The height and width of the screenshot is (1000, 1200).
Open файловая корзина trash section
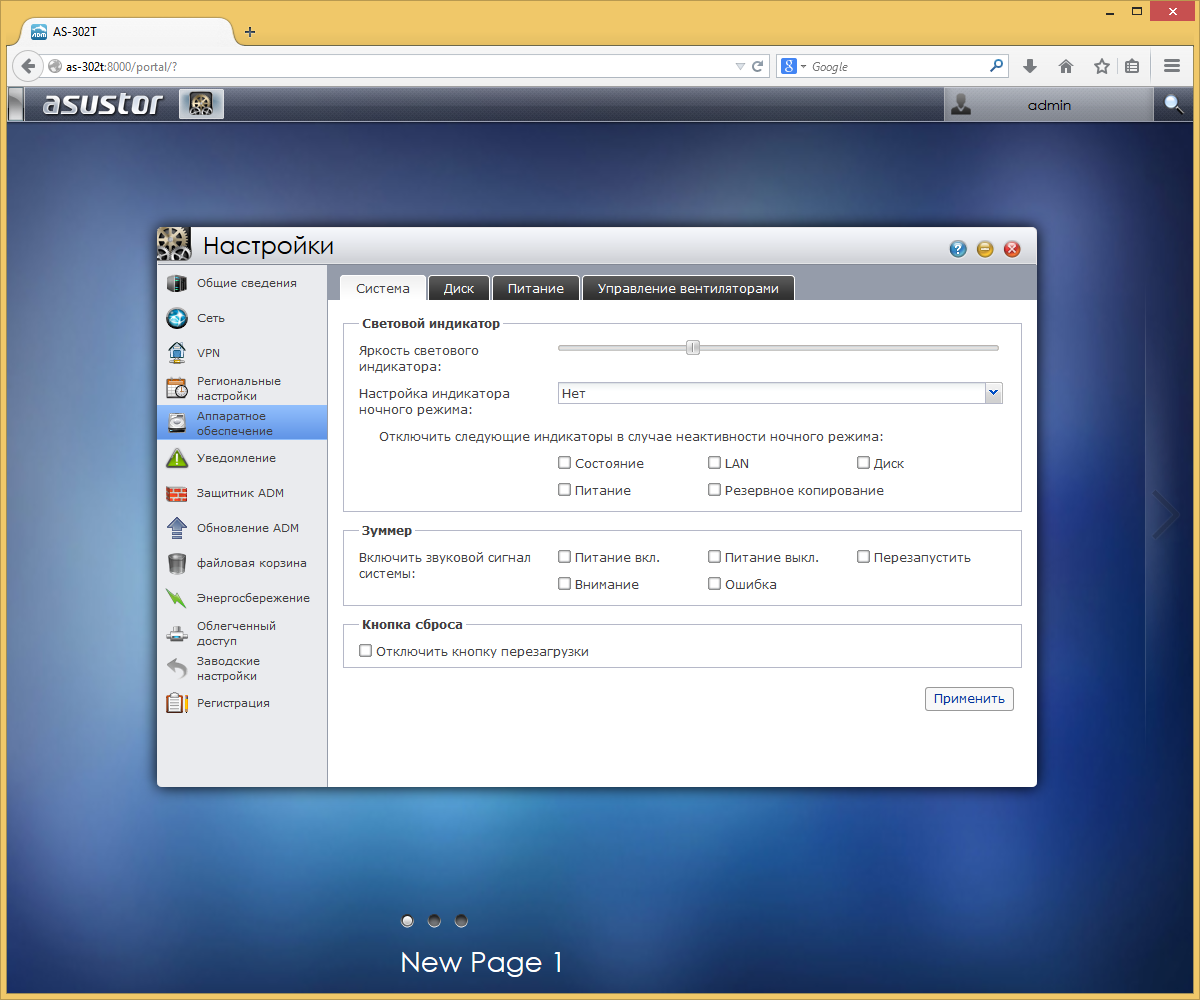(242, 563)
